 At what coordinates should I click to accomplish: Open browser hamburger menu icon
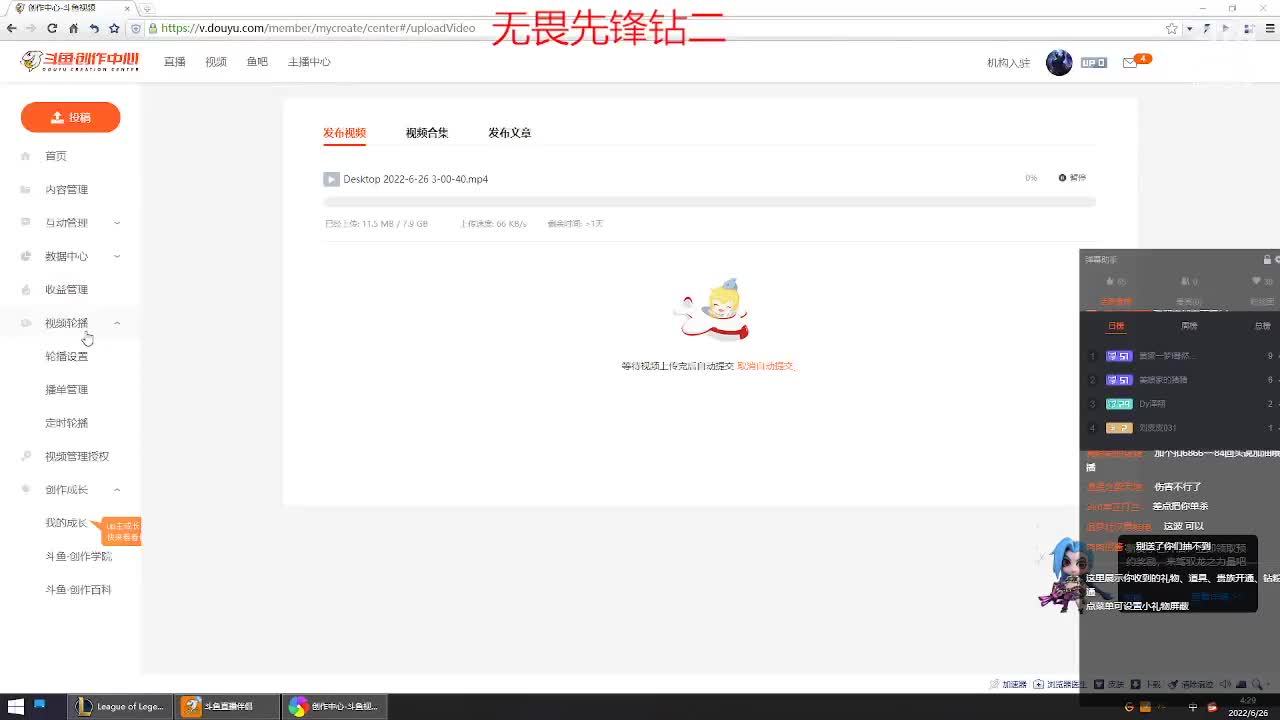[x=1268, y=28]
